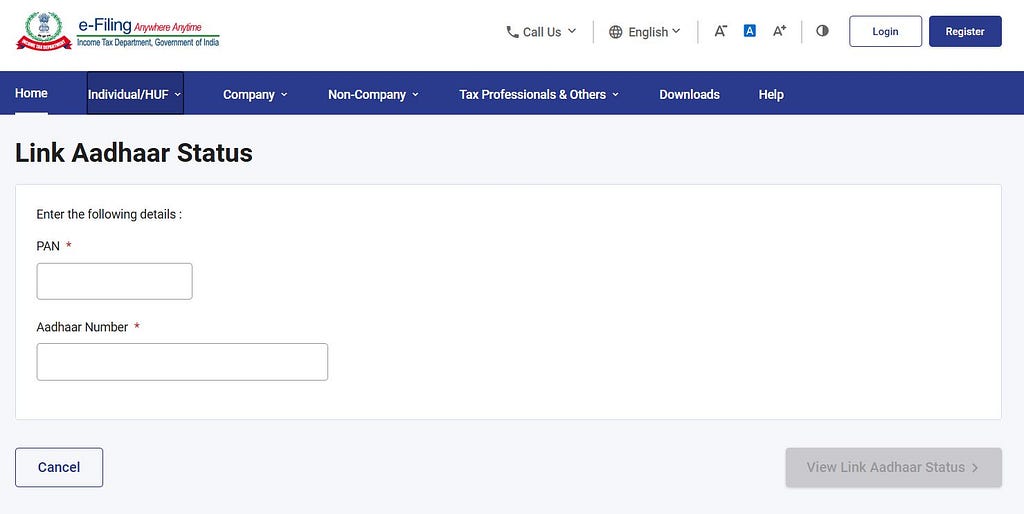Viewport: 1024px width, 514px height.
Task: Click the Register button
Action: click(965, 31)
